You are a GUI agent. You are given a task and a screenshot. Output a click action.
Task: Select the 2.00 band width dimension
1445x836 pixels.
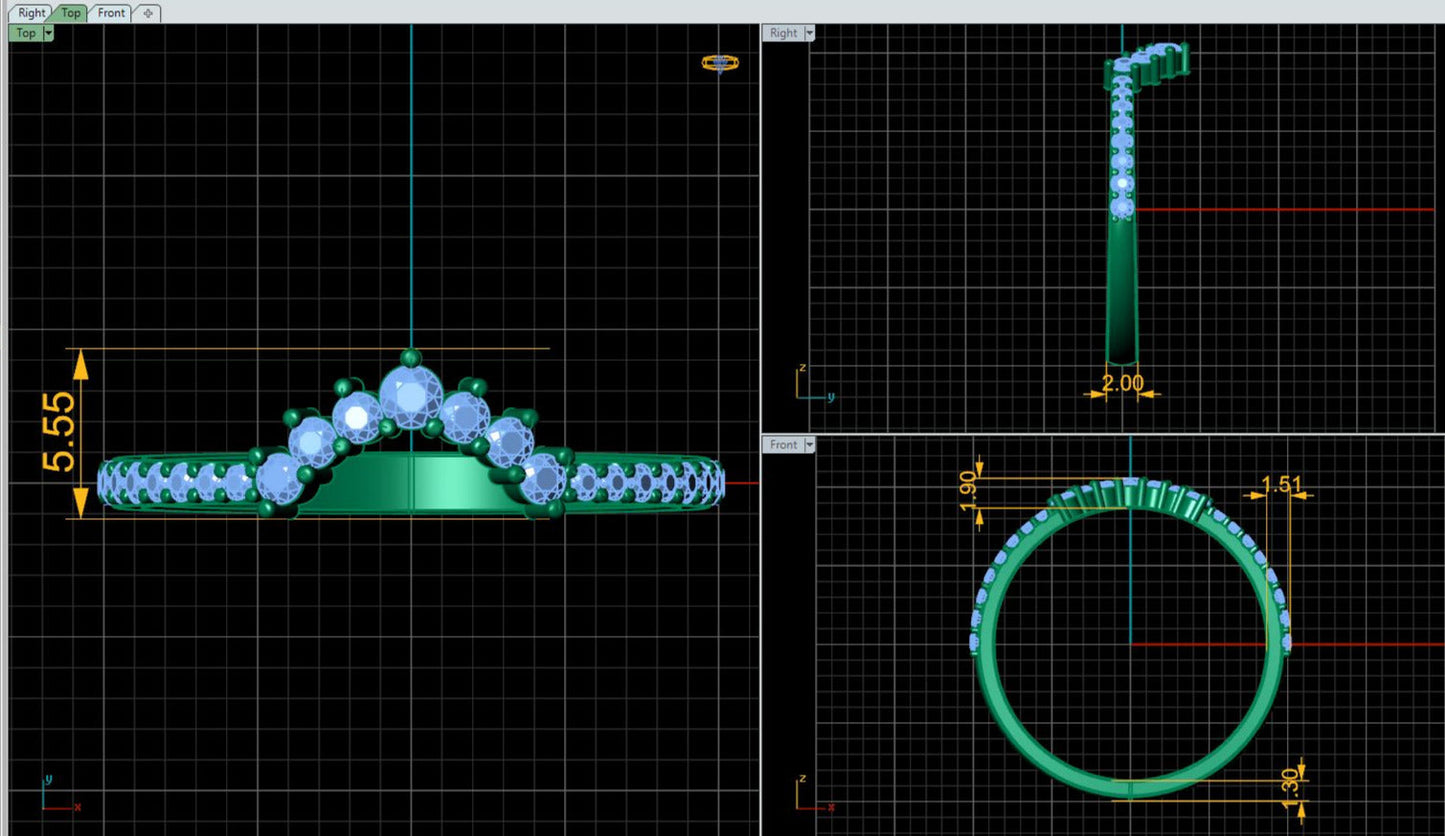coord(1121,383)
